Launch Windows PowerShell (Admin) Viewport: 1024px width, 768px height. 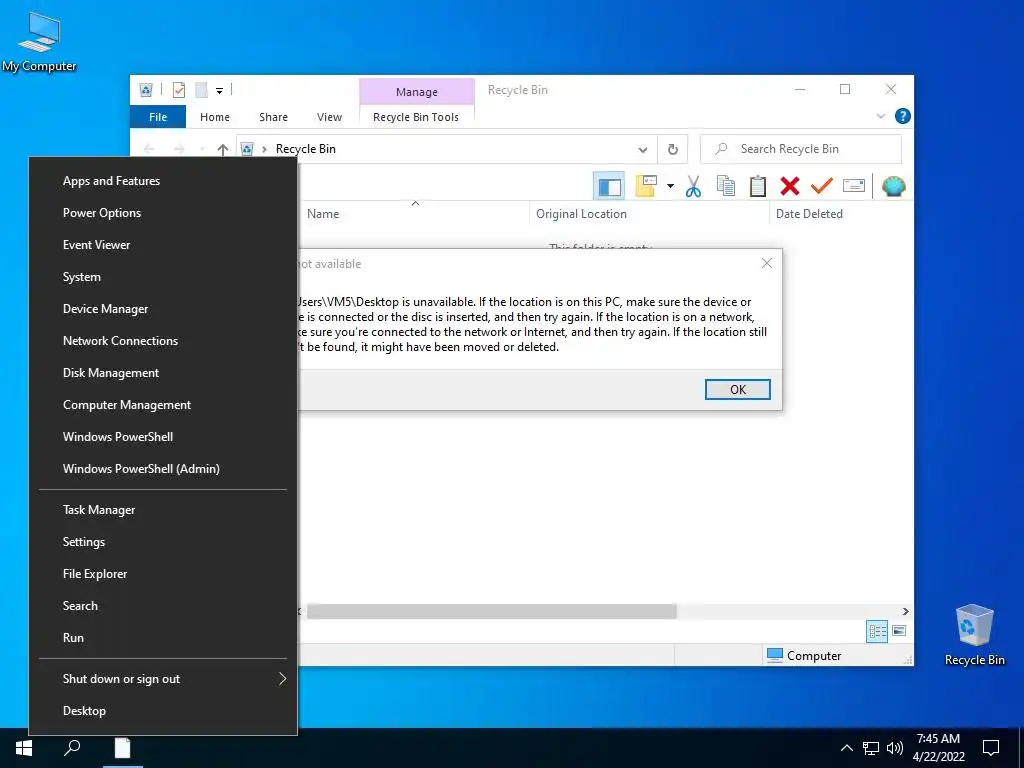click(163, 469)
